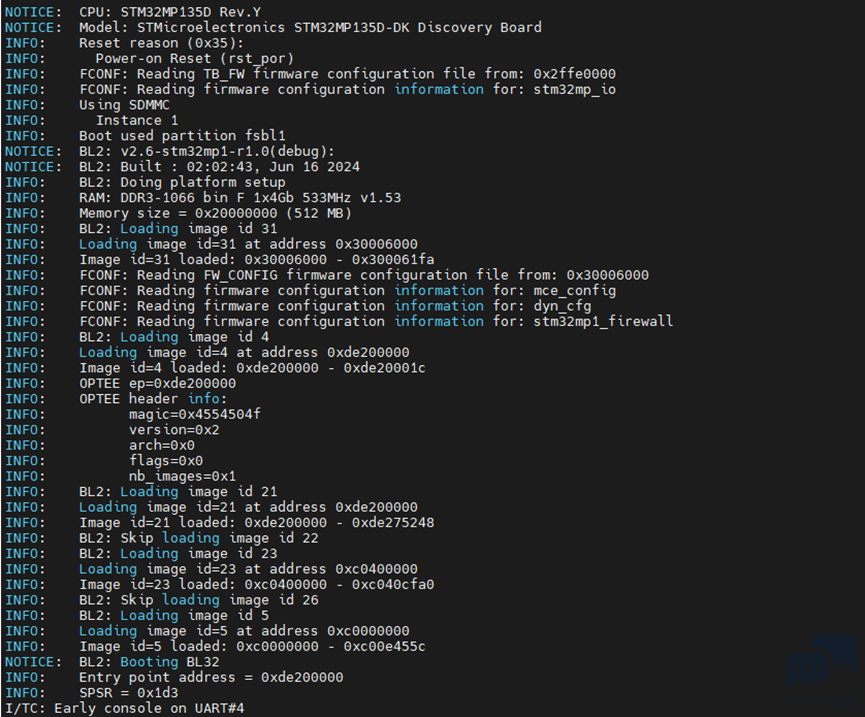Click the mce_config text
This screenshot has width=865, height=717.
(574, 290)
